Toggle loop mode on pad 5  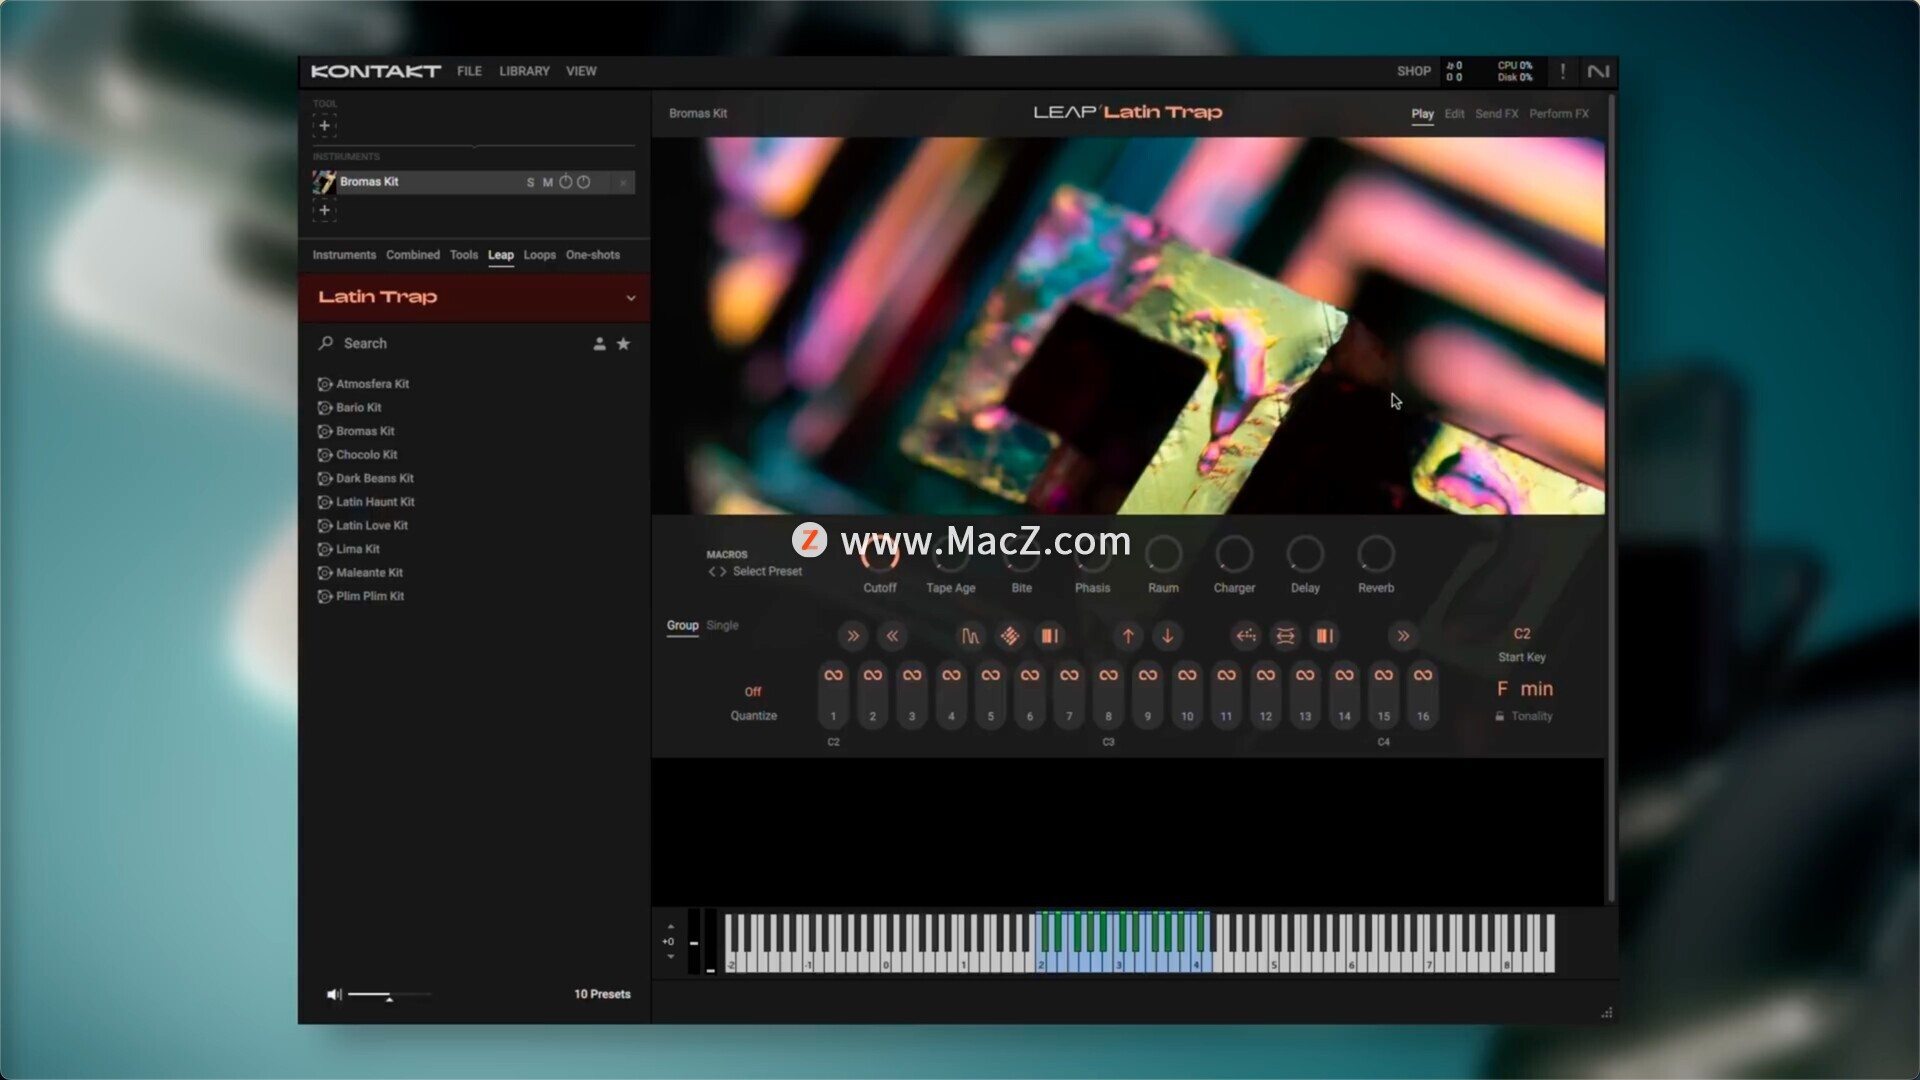coord(991,676)
